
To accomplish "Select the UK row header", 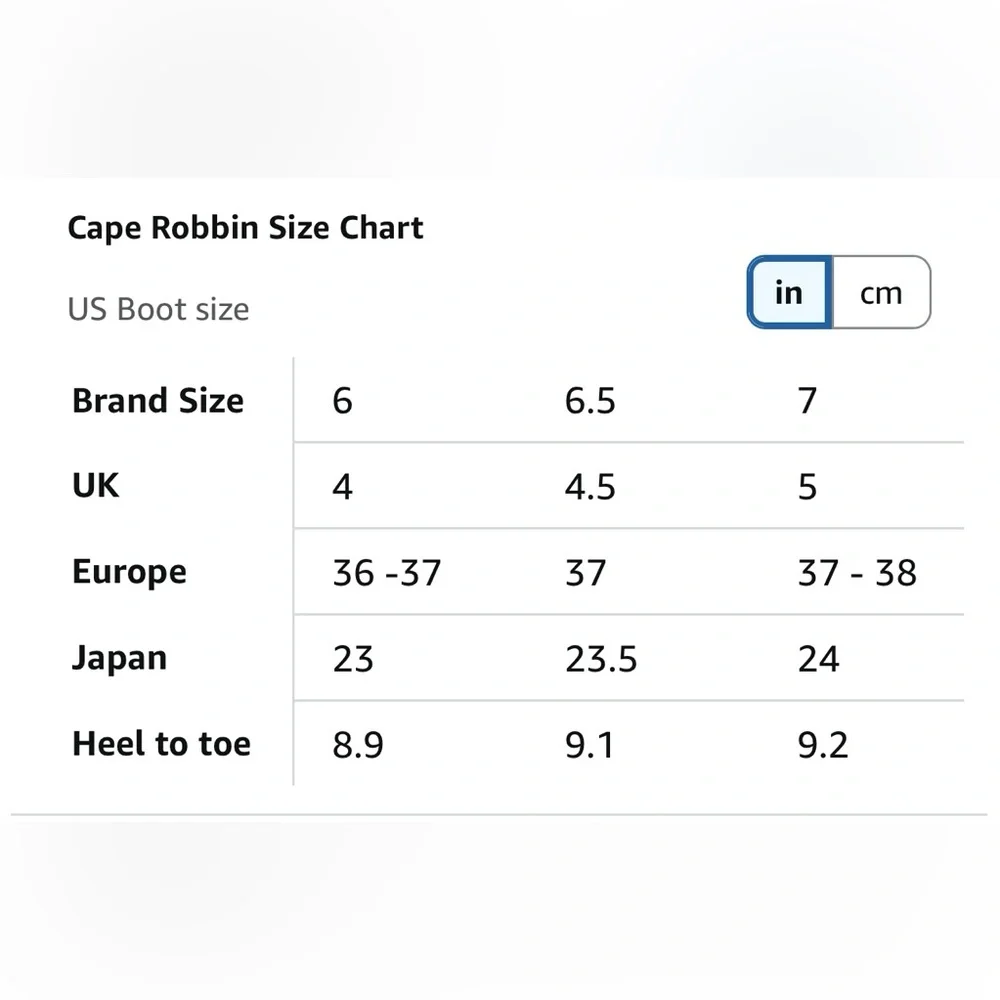I will 96,486.
